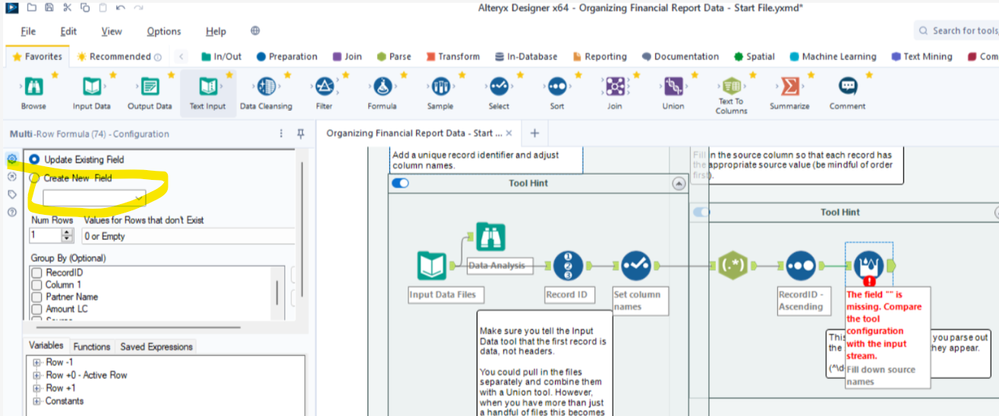Click the Multi-Row Formula node with error
This screenshot has height=416, width=999.
click(x=869, y=266)
